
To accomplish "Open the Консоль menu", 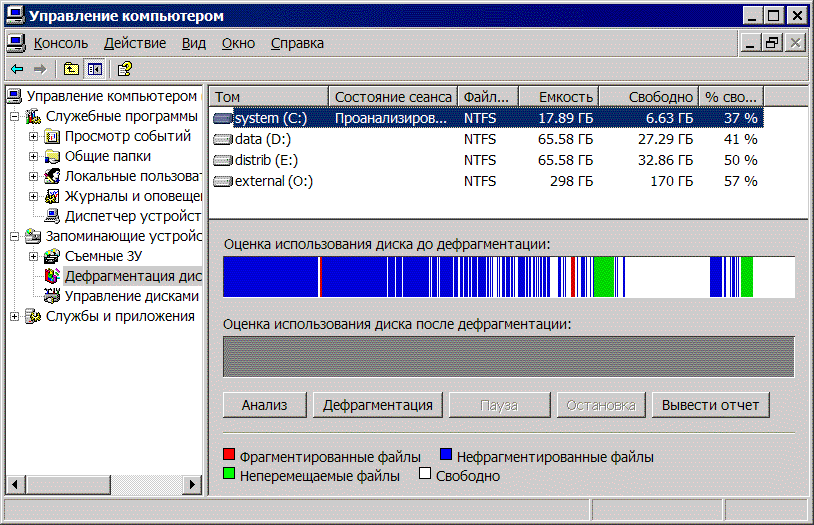I will [x=61, y=43].
